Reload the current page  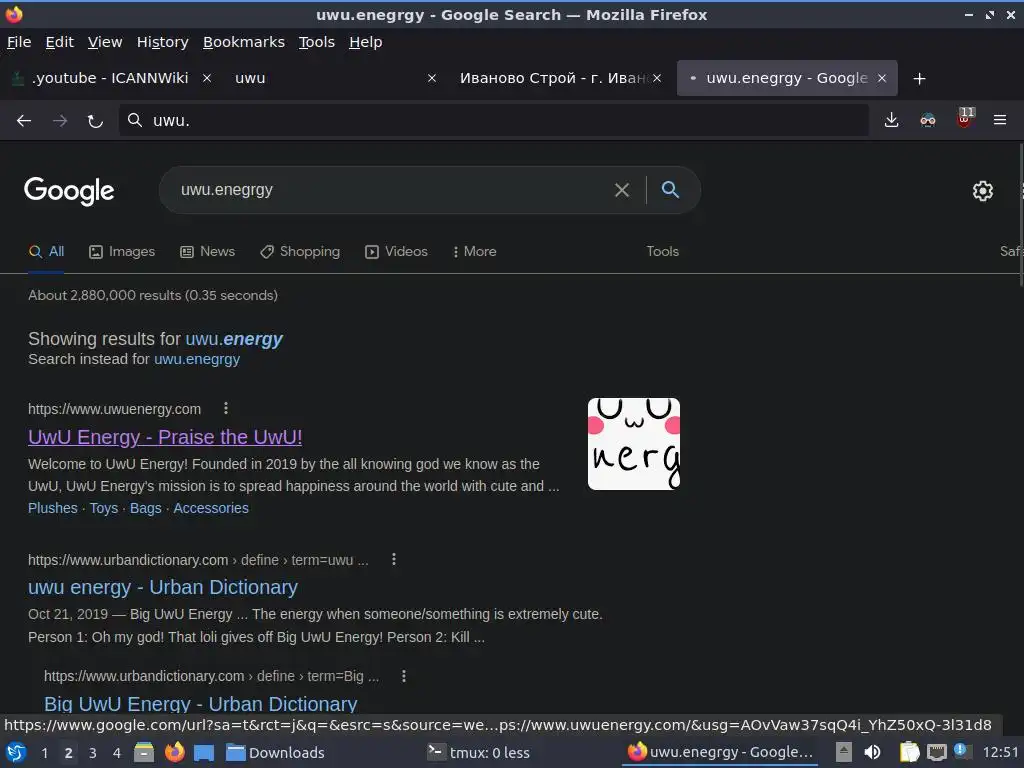click(x=95, y=121)
